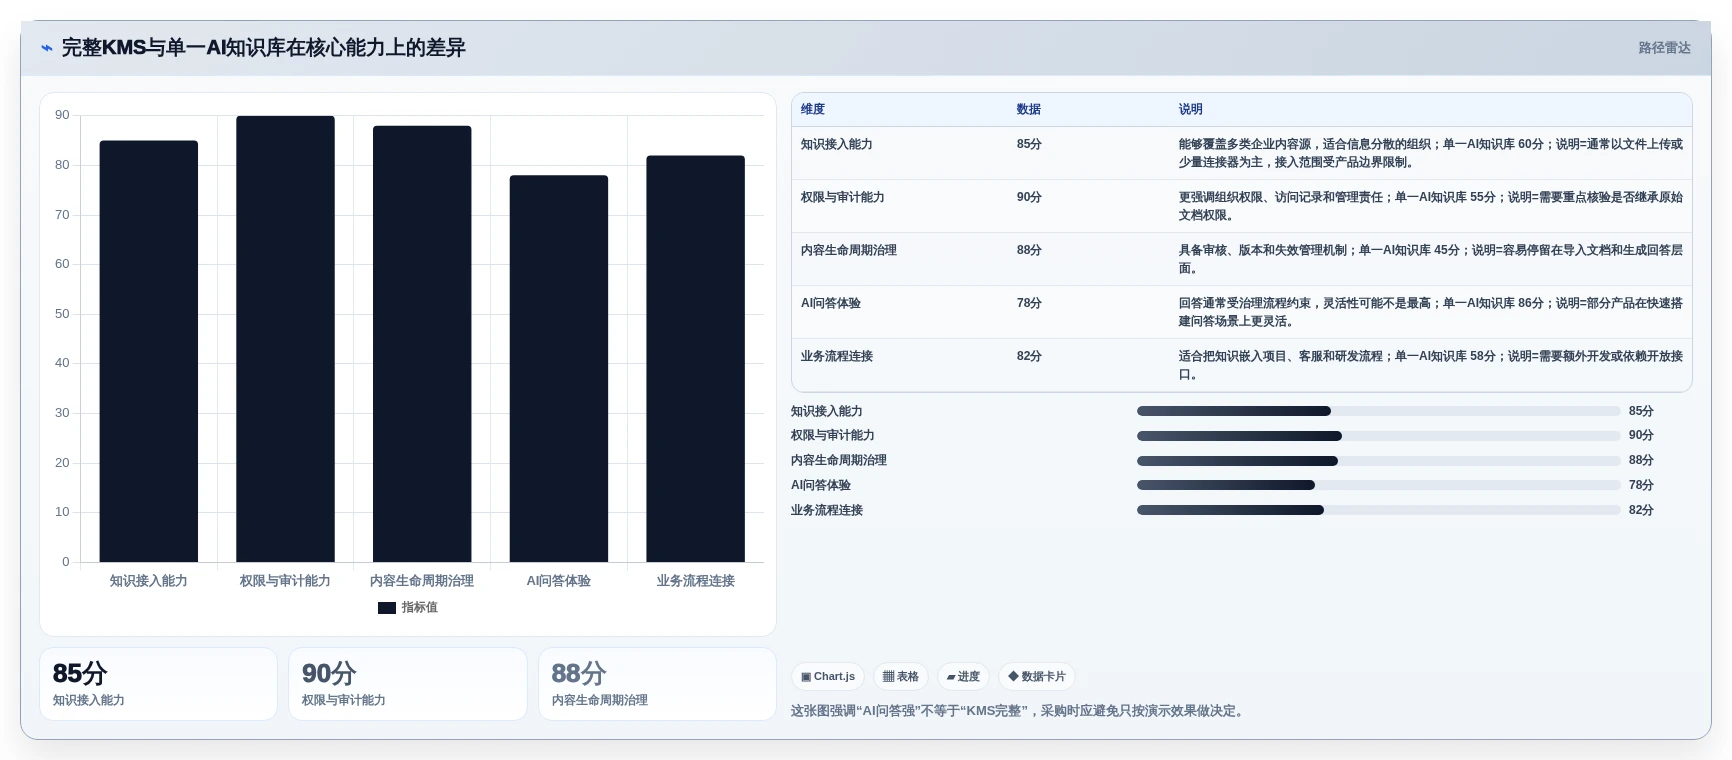Viewport: 1732px width, 760px height.
Task: Select the AI问答体验 chart bar
Action: click(559, 369)
